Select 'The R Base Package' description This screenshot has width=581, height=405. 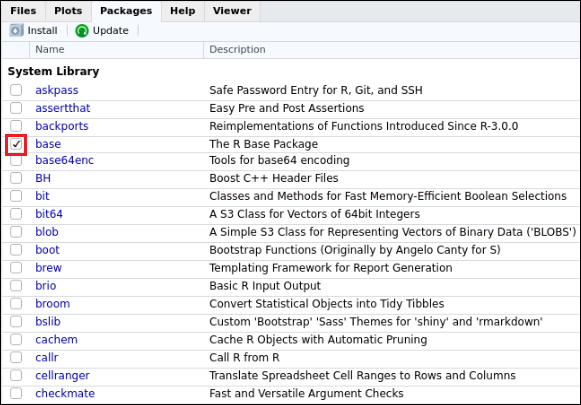tap(263, 144)
